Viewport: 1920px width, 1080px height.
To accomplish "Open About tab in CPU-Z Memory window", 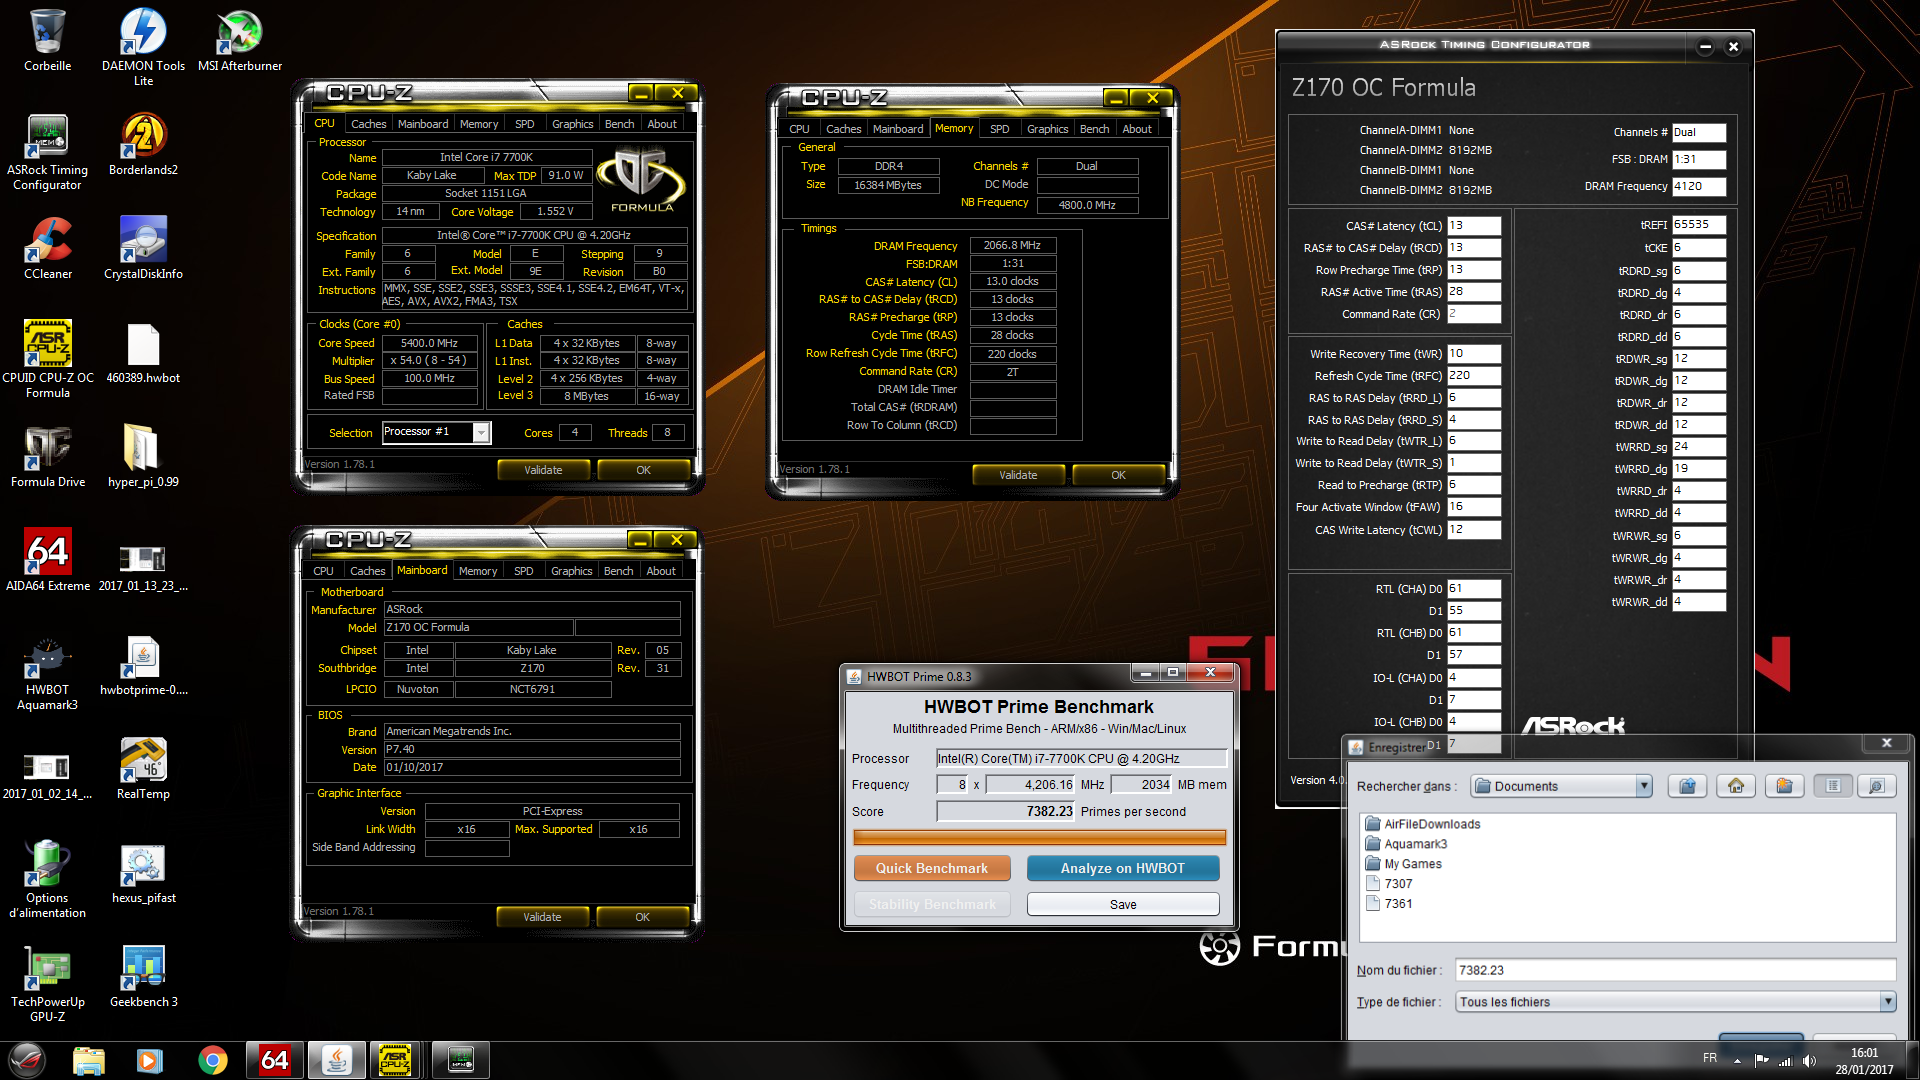I will click(1136, 129).
